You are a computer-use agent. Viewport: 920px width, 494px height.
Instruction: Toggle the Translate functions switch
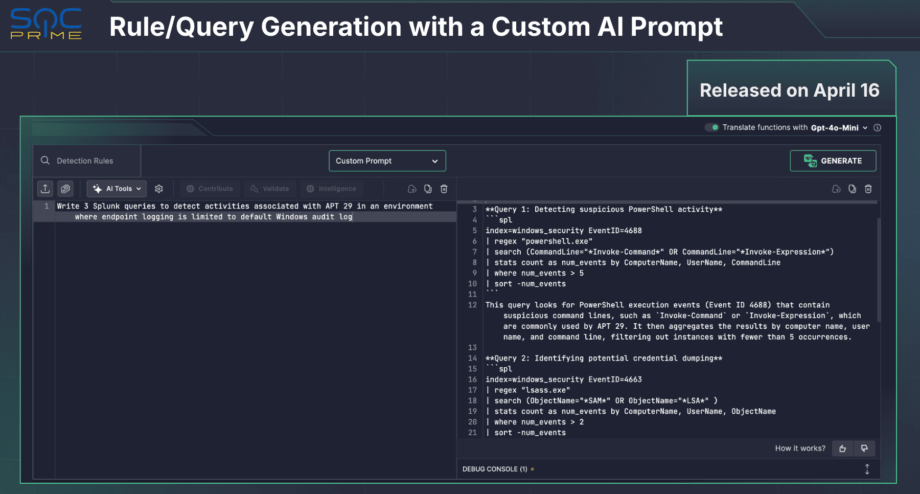tap(711, 128)
